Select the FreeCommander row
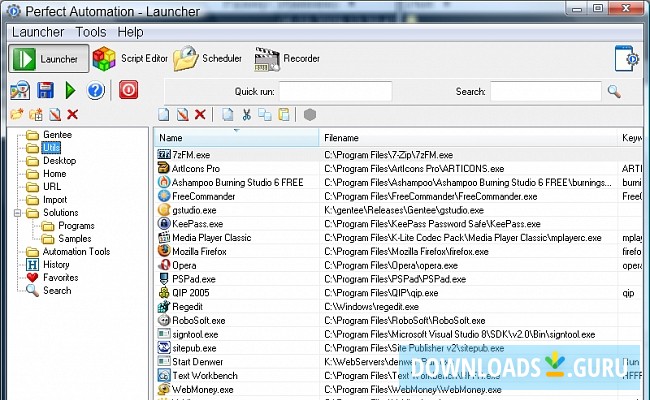650x400 pixels. 398,196
